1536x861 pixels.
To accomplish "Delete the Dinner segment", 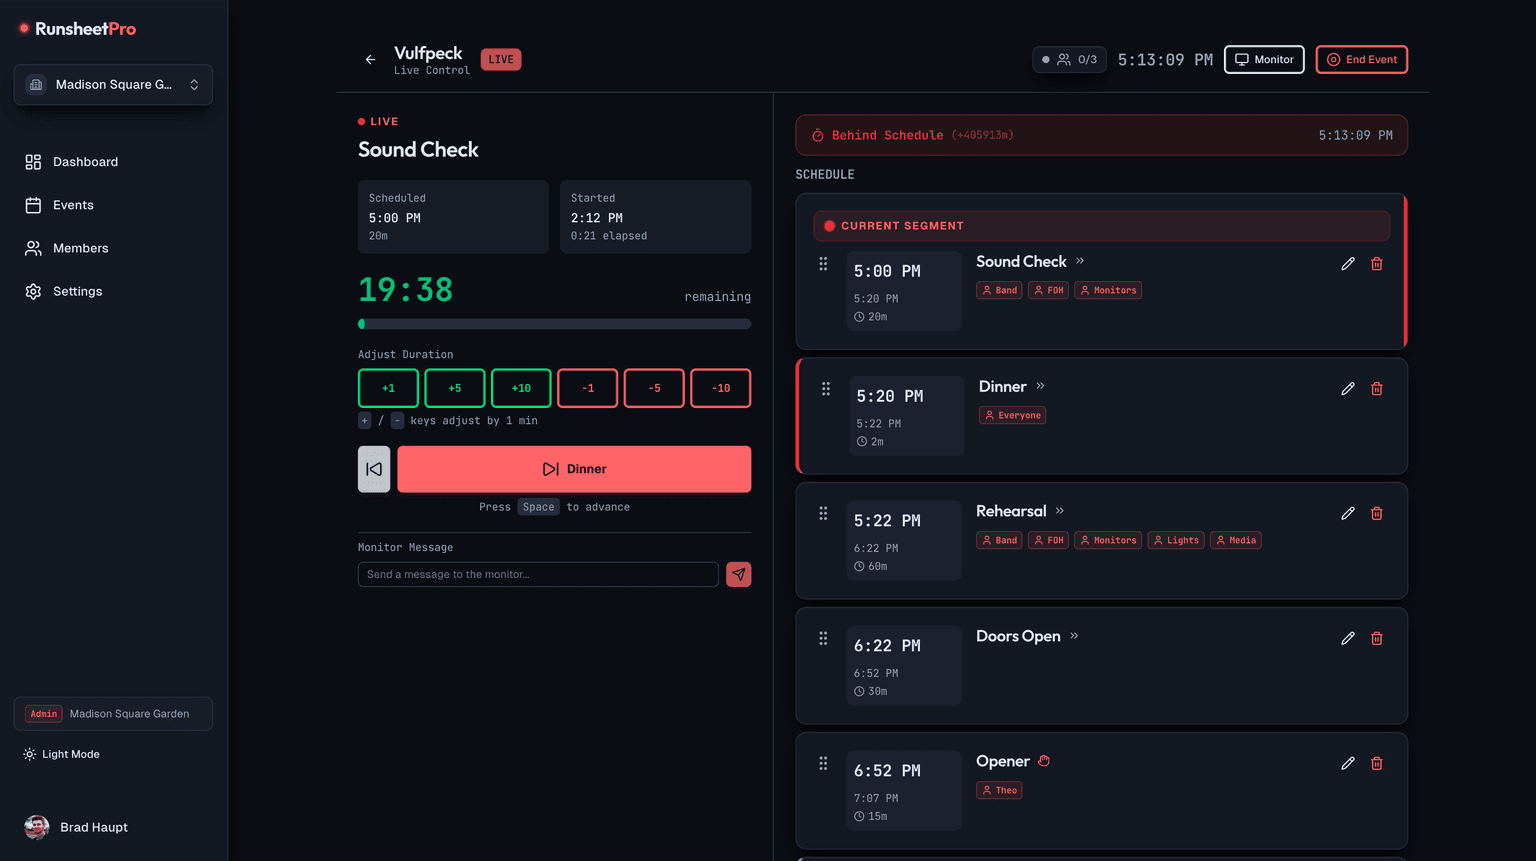I will [x=1377, y=389].
